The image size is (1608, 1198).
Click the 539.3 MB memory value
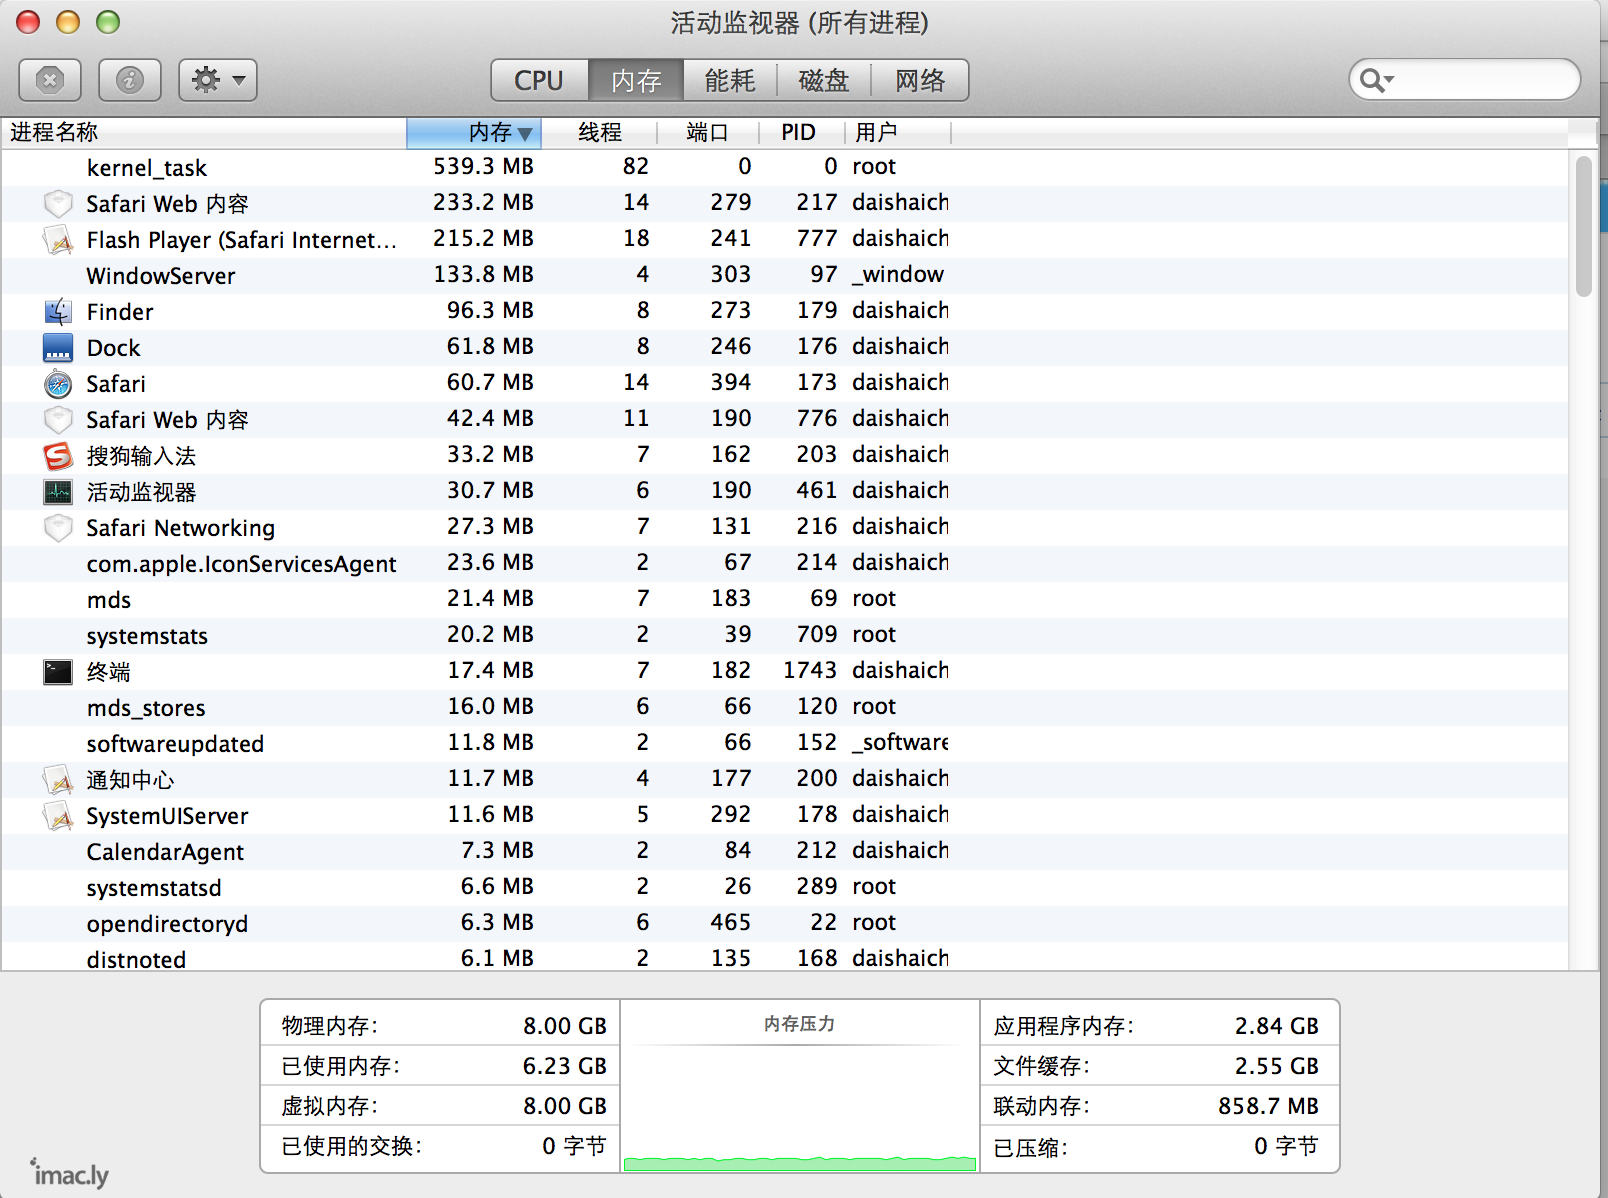(x=483, y=166)
